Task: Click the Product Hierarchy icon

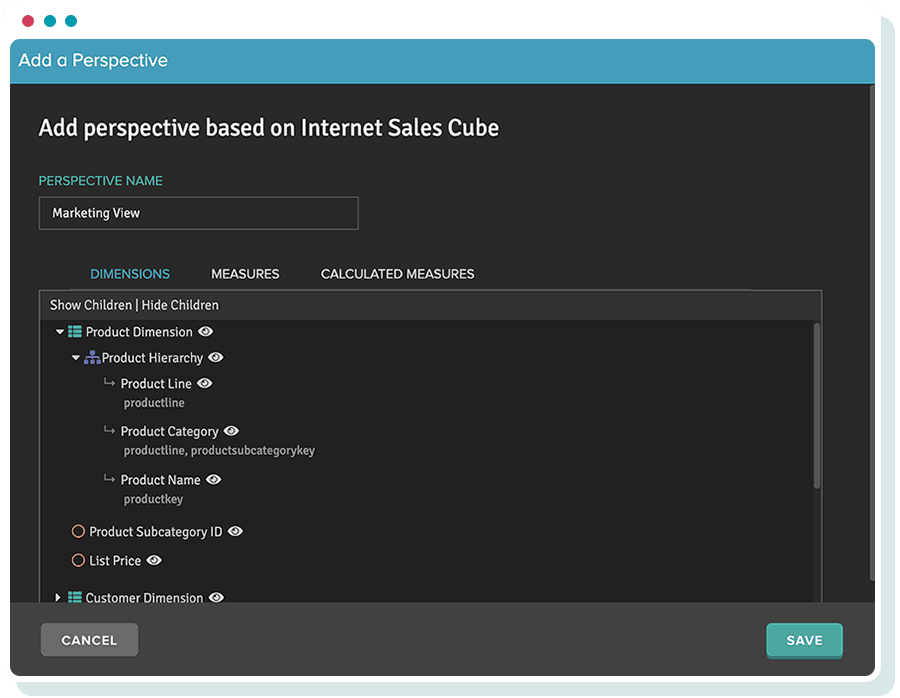Action: coord(92,358)
